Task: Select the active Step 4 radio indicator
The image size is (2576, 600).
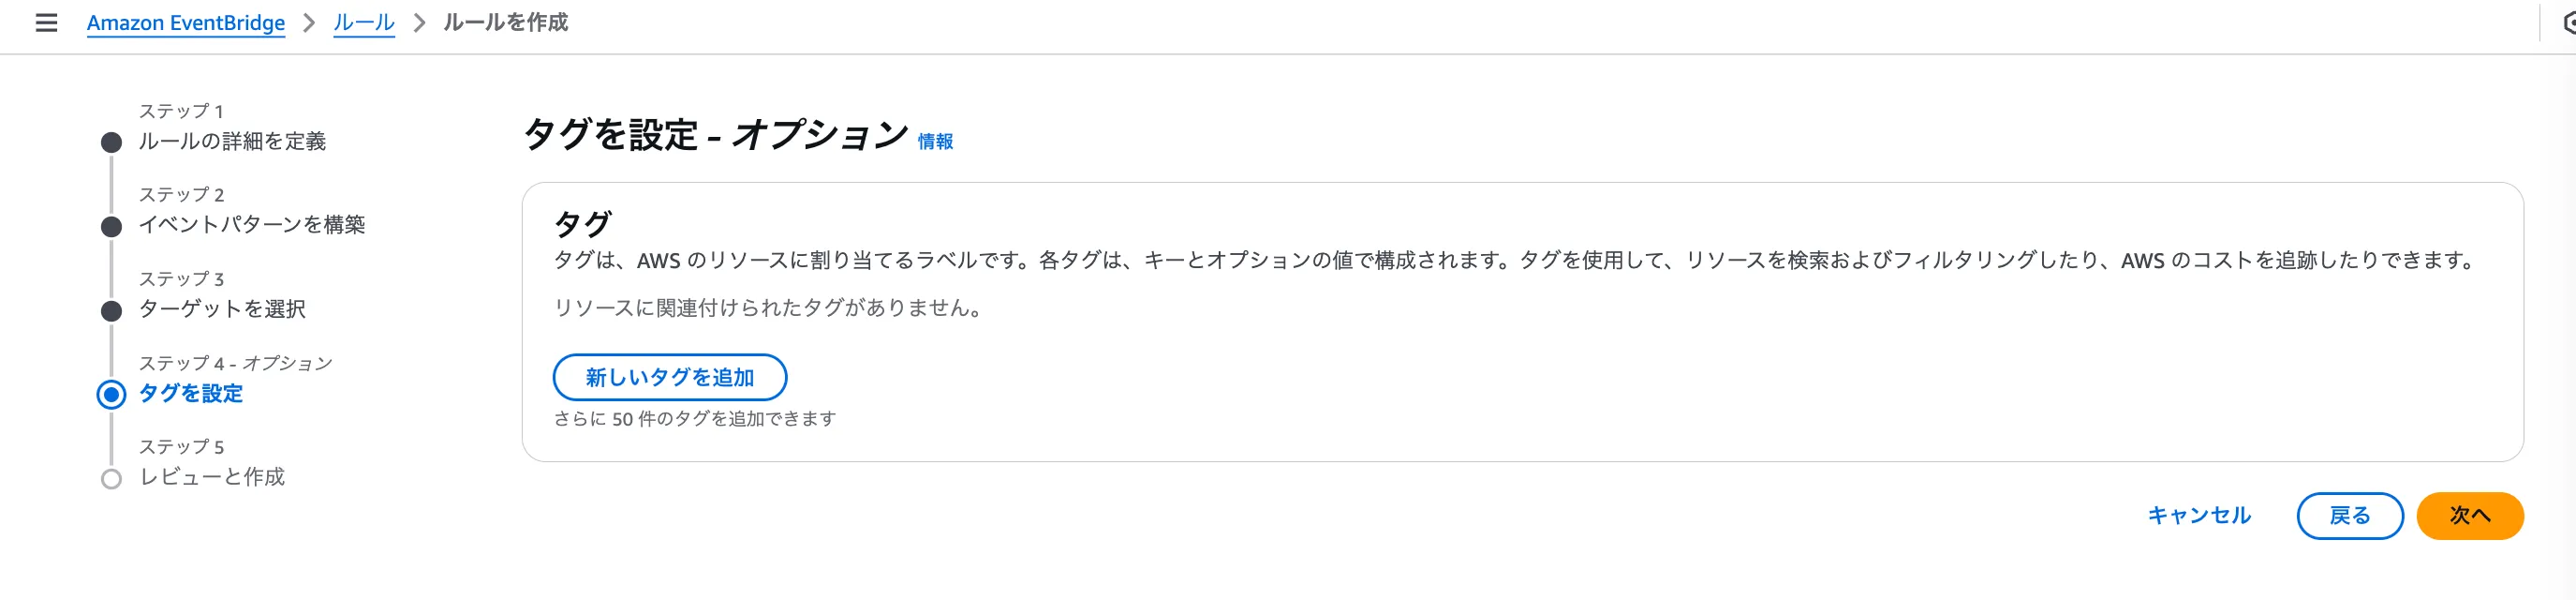Action: click(x=112, y=395)
